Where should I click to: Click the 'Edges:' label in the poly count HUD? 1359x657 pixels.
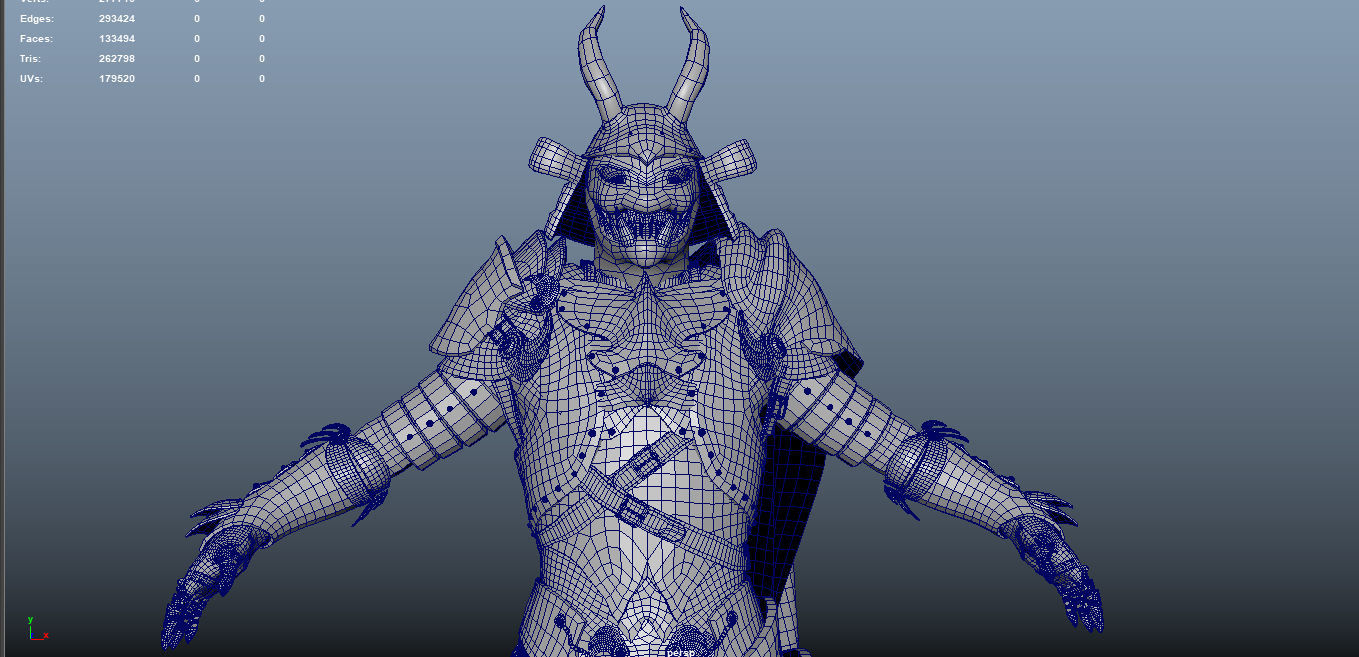pos(37,19)
